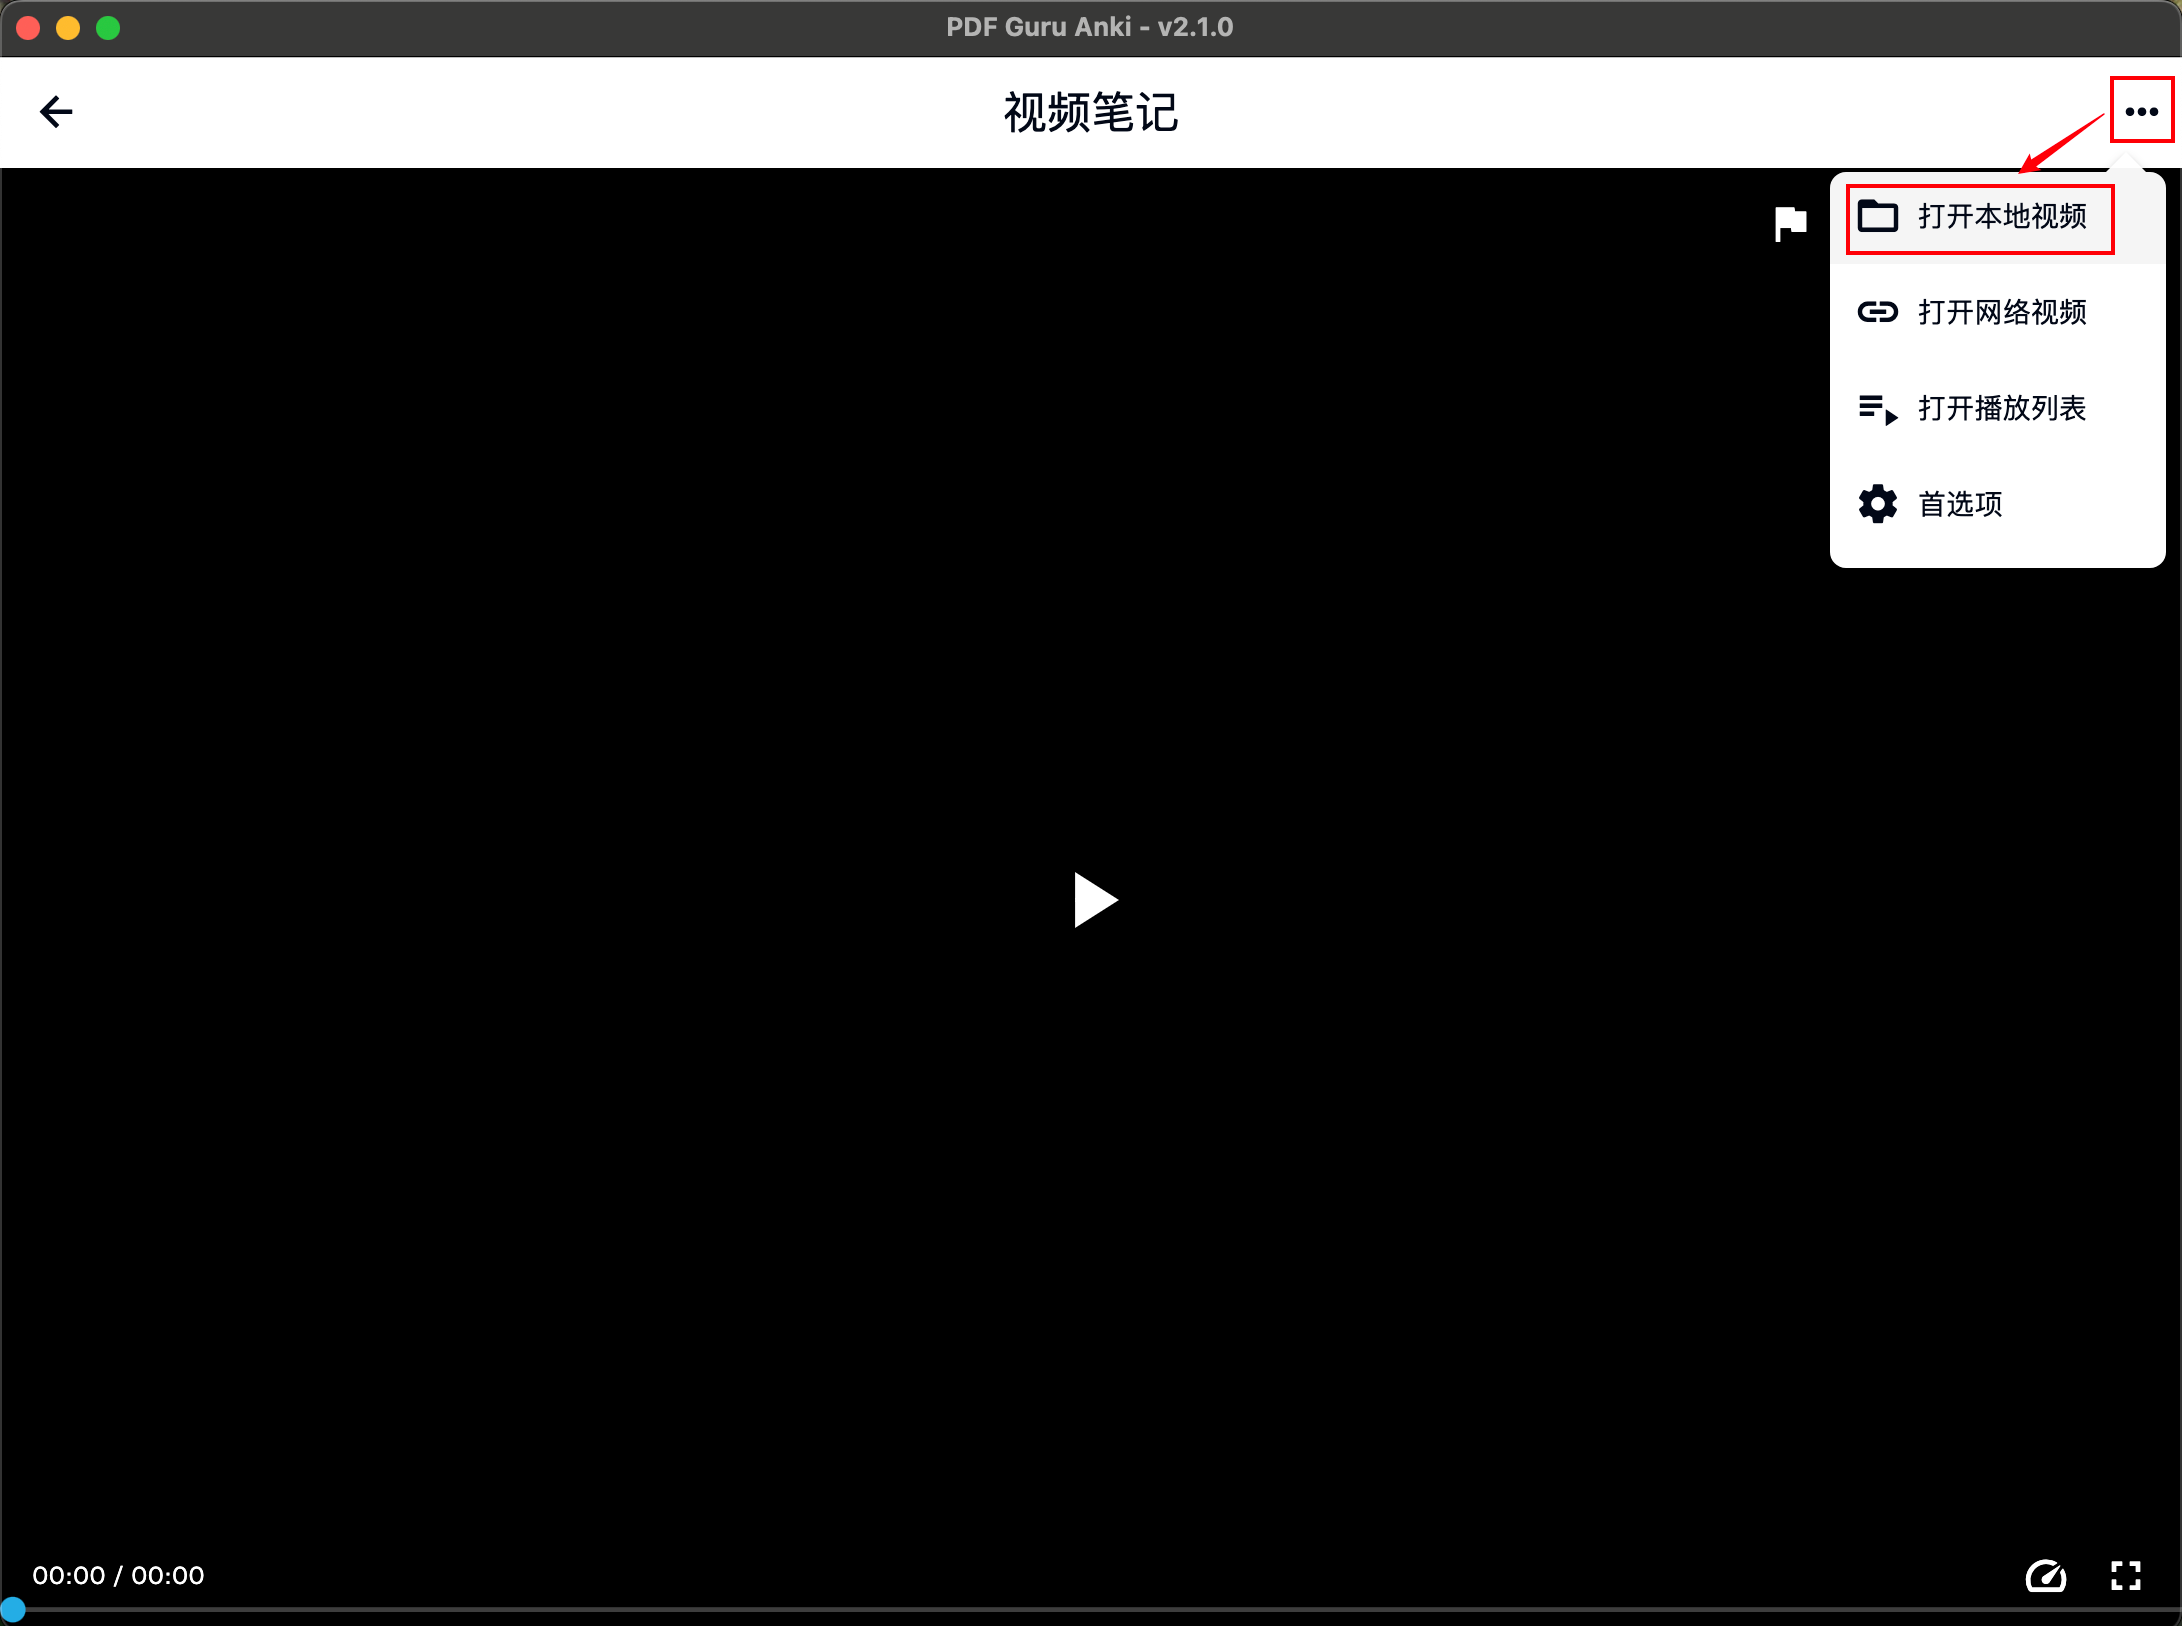The height and width of the screenshot is (1626, 2182).
Task: Click the 00:00 / 00:00 time display
Action: tap(118, 1576)
